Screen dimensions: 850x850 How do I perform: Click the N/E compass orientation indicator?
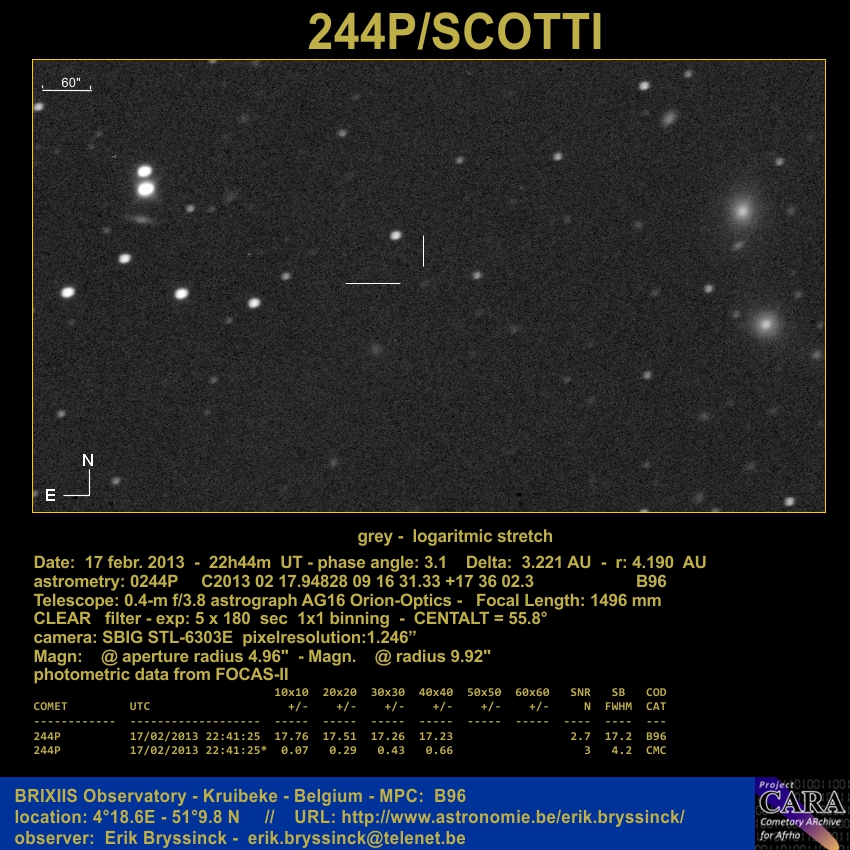69,478
